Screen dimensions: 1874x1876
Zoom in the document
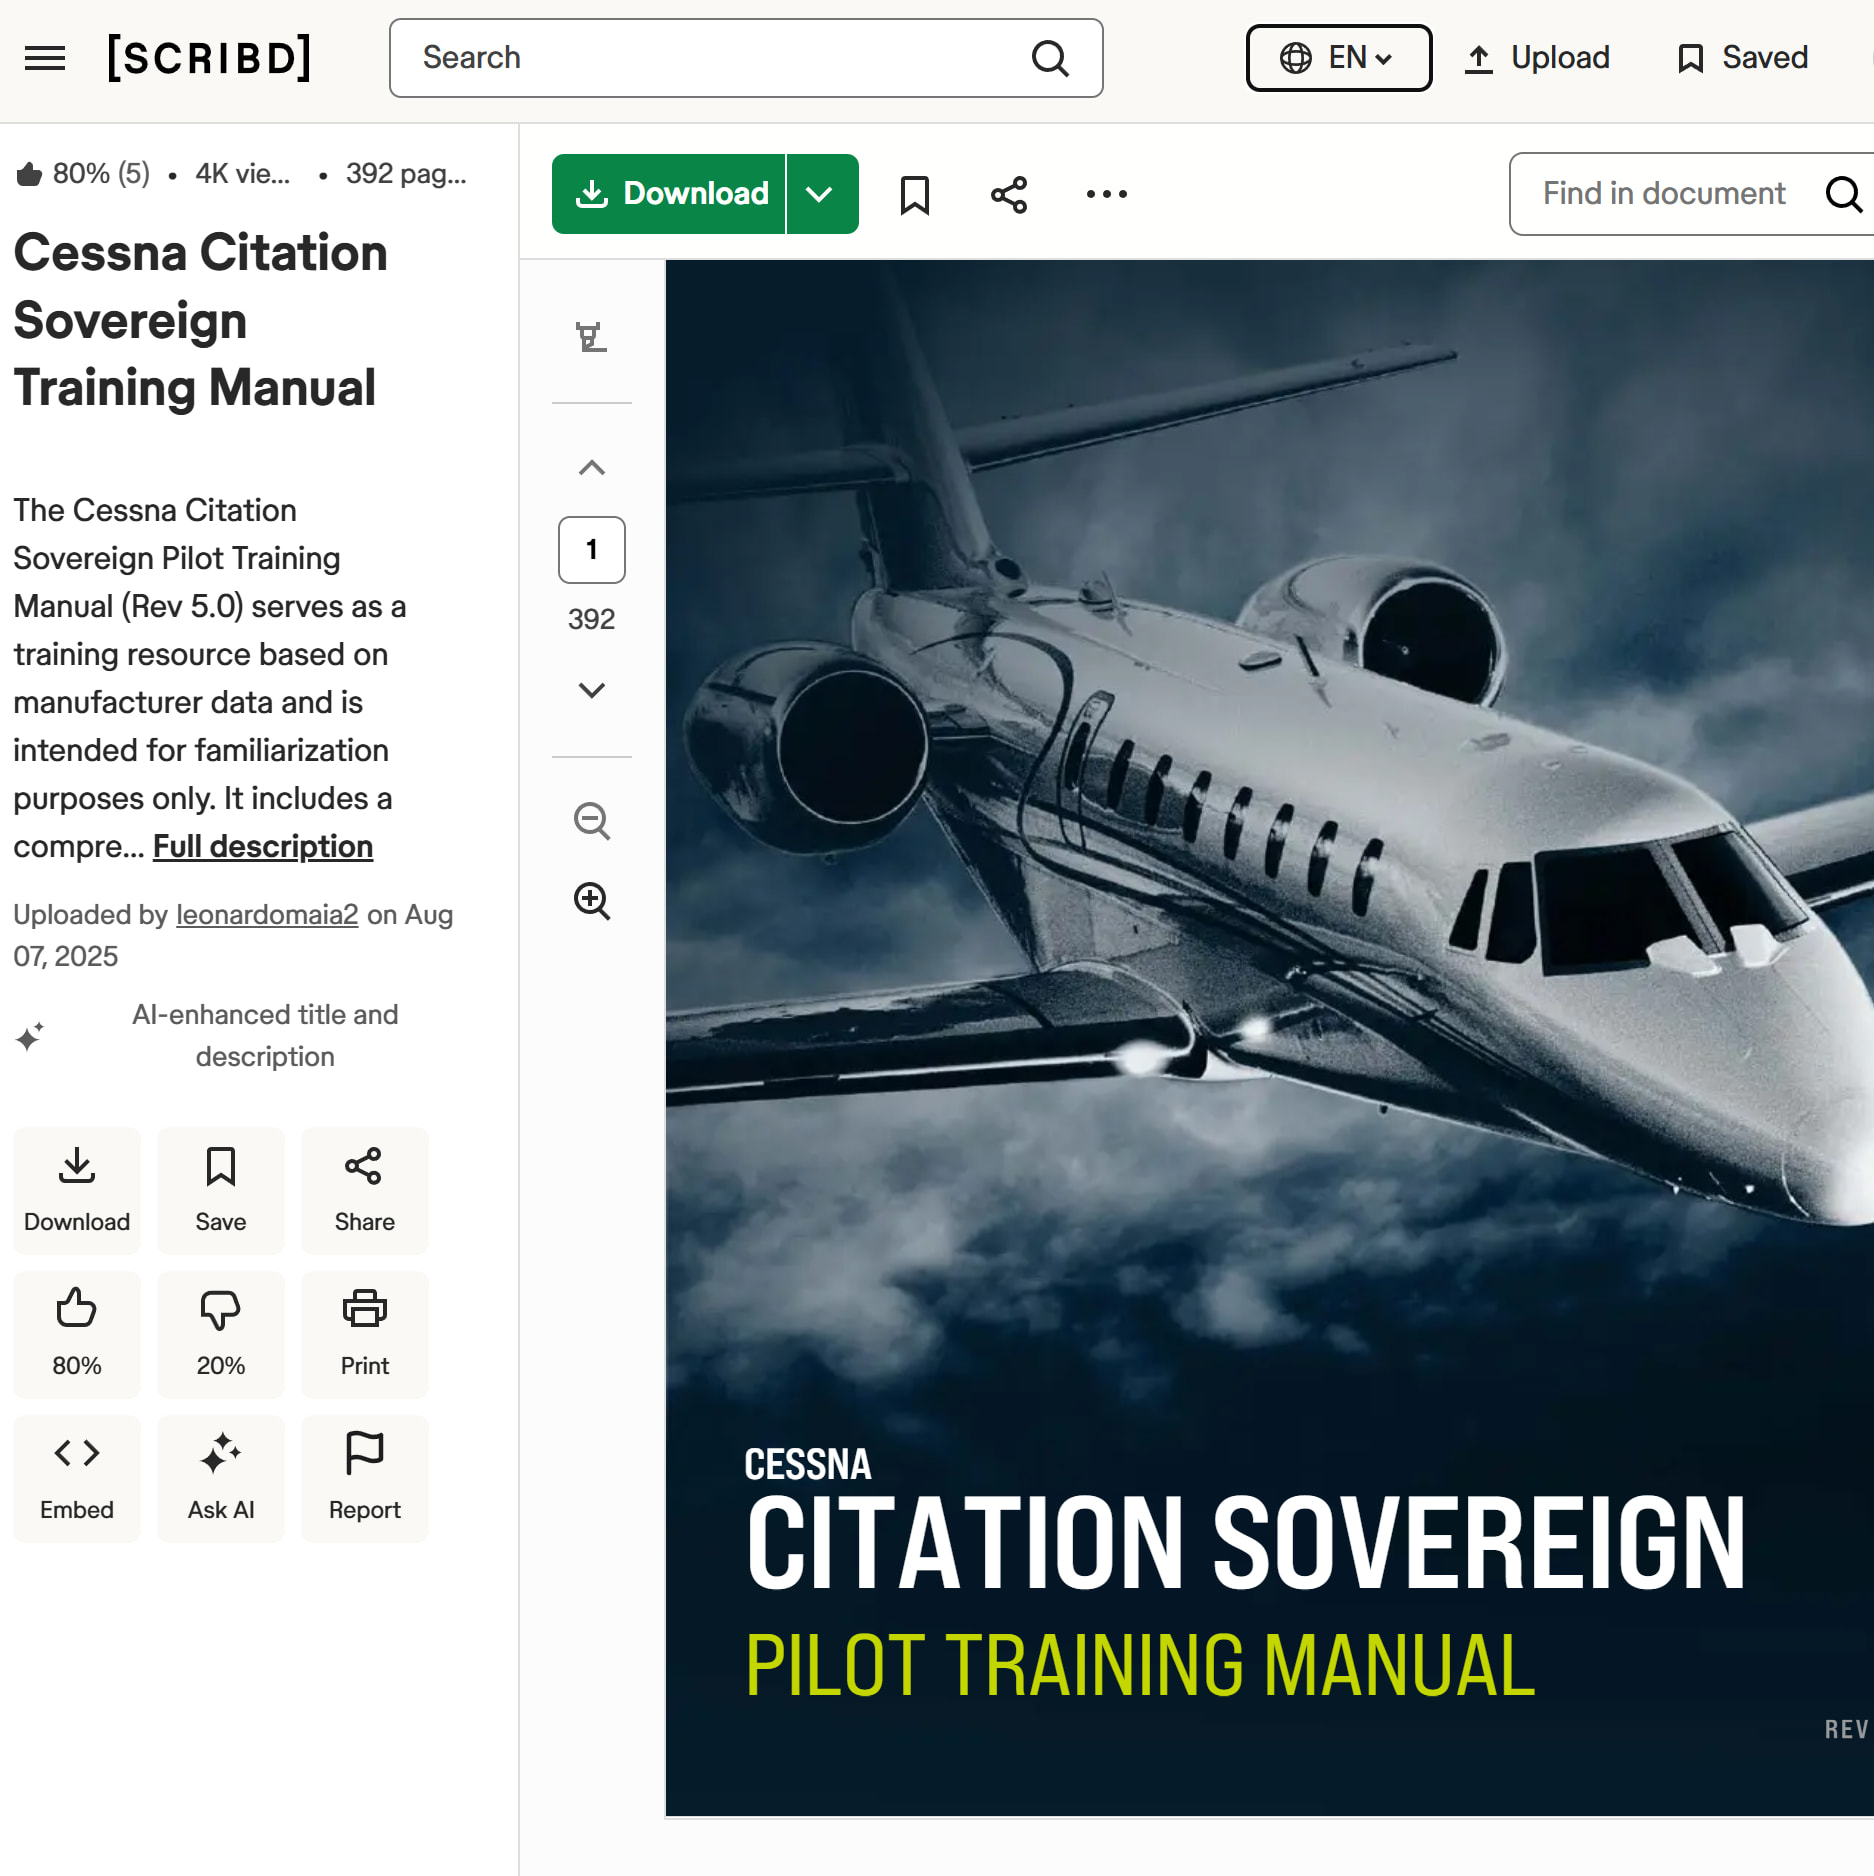592,901
